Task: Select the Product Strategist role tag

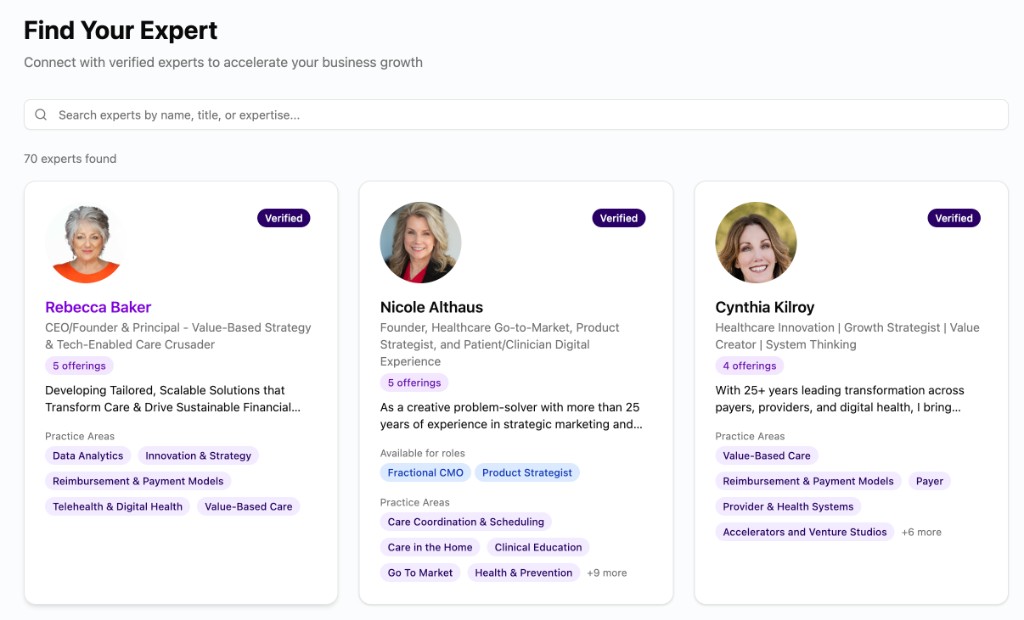Action: click(527, 473)
